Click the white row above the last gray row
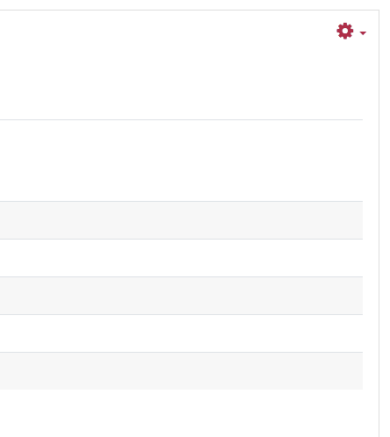The height and width of the screenshot is (437, 390). click(181, 333)
